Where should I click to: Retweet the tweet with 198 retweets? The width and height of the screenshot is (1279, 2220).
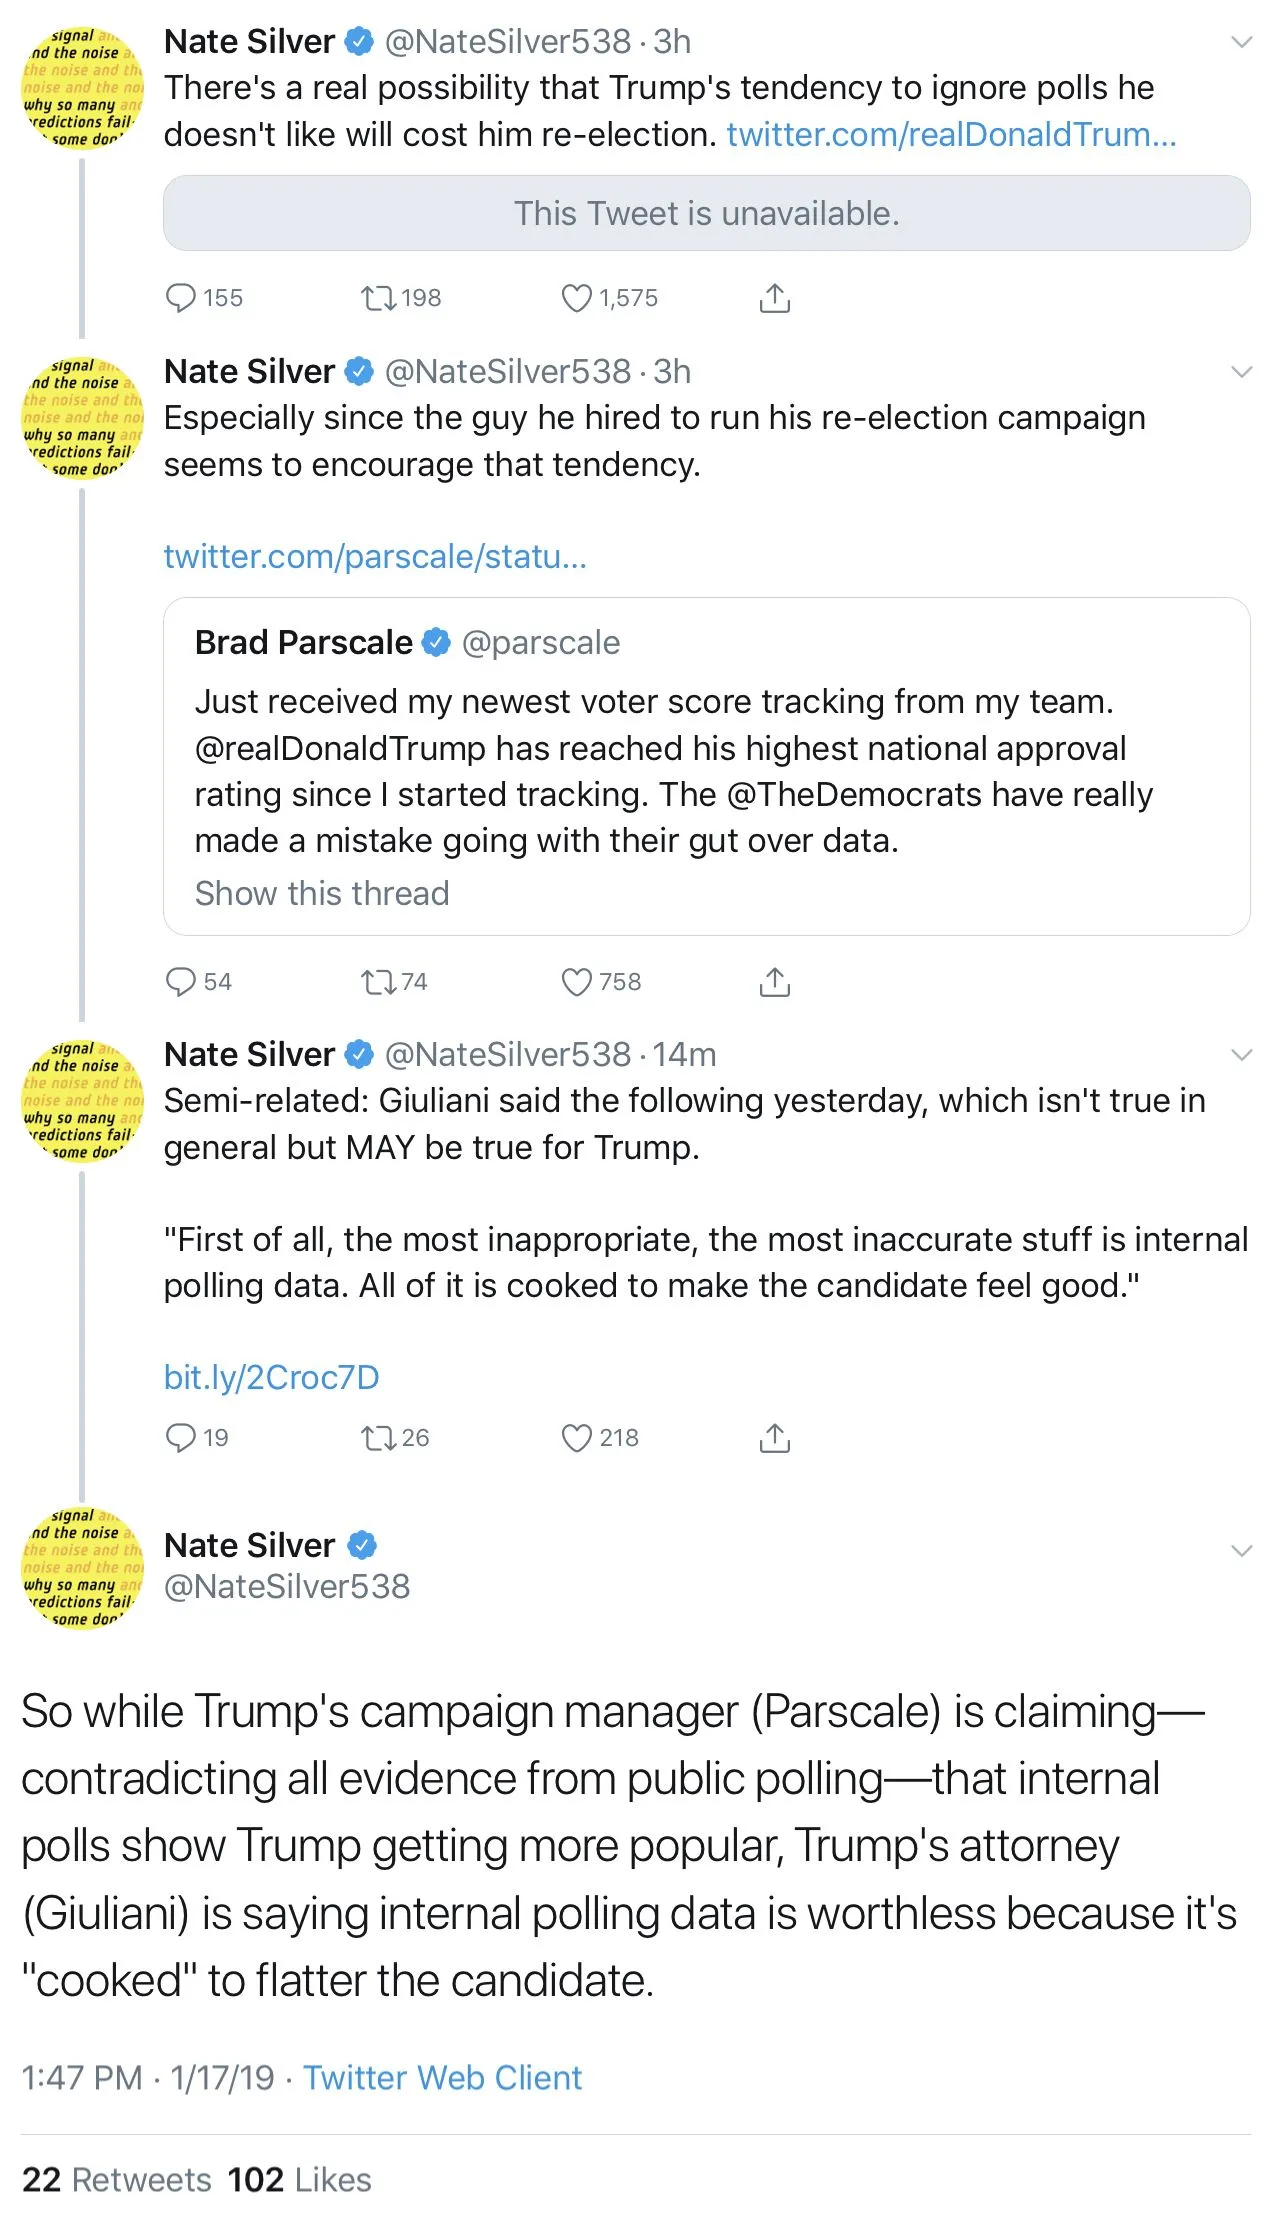pyautogui.click(x=379, y=298)
